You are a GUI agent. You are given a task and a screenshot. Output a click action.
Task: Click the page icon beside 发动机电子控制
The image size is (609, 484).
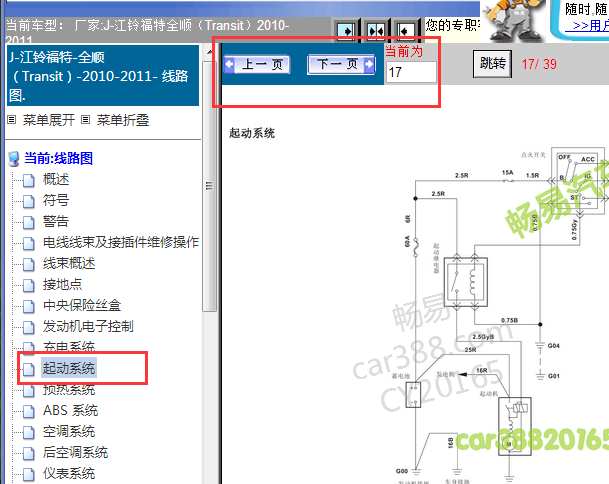click(x=28, y=327)
